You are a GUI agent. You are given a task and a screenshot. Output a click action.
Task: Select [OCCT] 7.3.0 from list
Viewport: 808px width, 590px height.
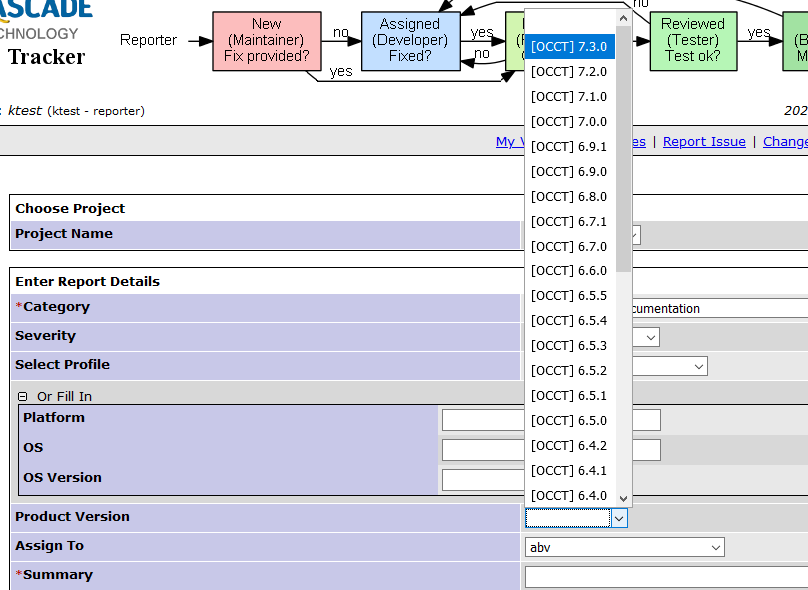pyautogui.click(x=569, y=47)
